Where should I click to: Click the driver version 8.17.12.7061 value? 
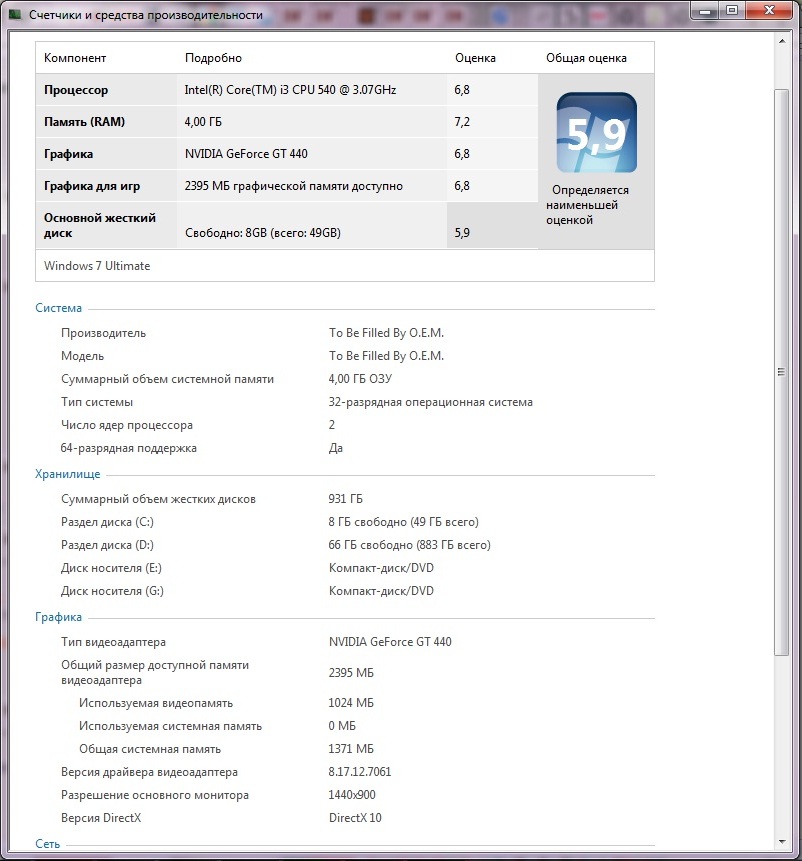[360, 772]
